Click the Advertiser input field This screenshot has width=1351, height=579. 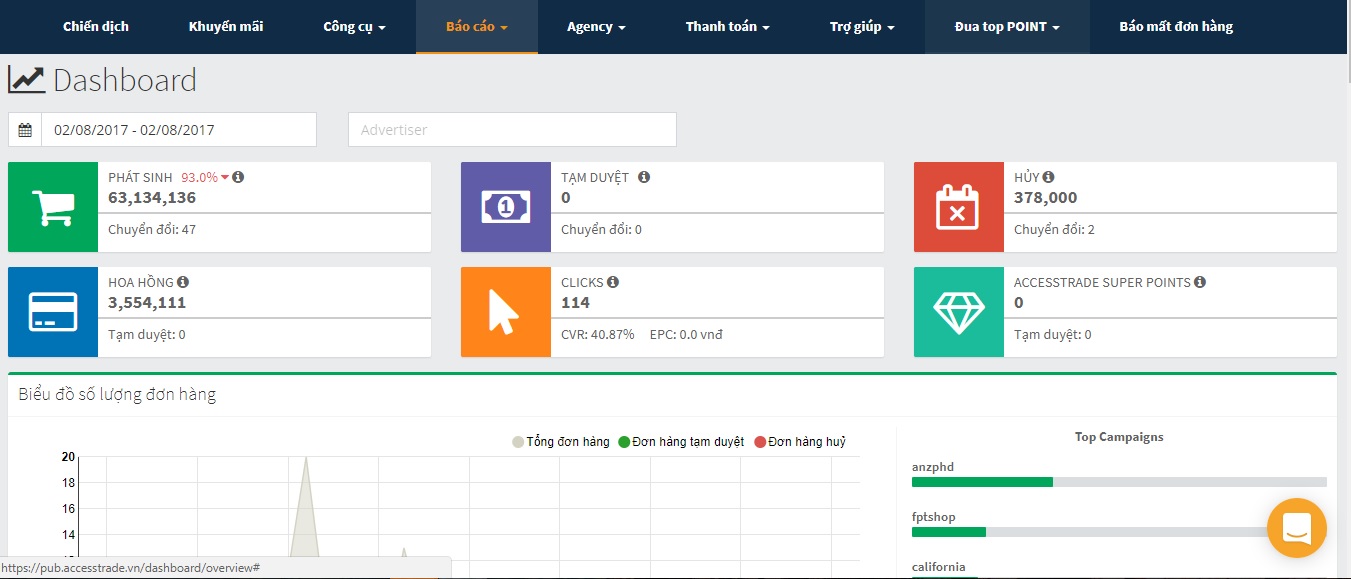pyautogui.click(x=511, y=129)
